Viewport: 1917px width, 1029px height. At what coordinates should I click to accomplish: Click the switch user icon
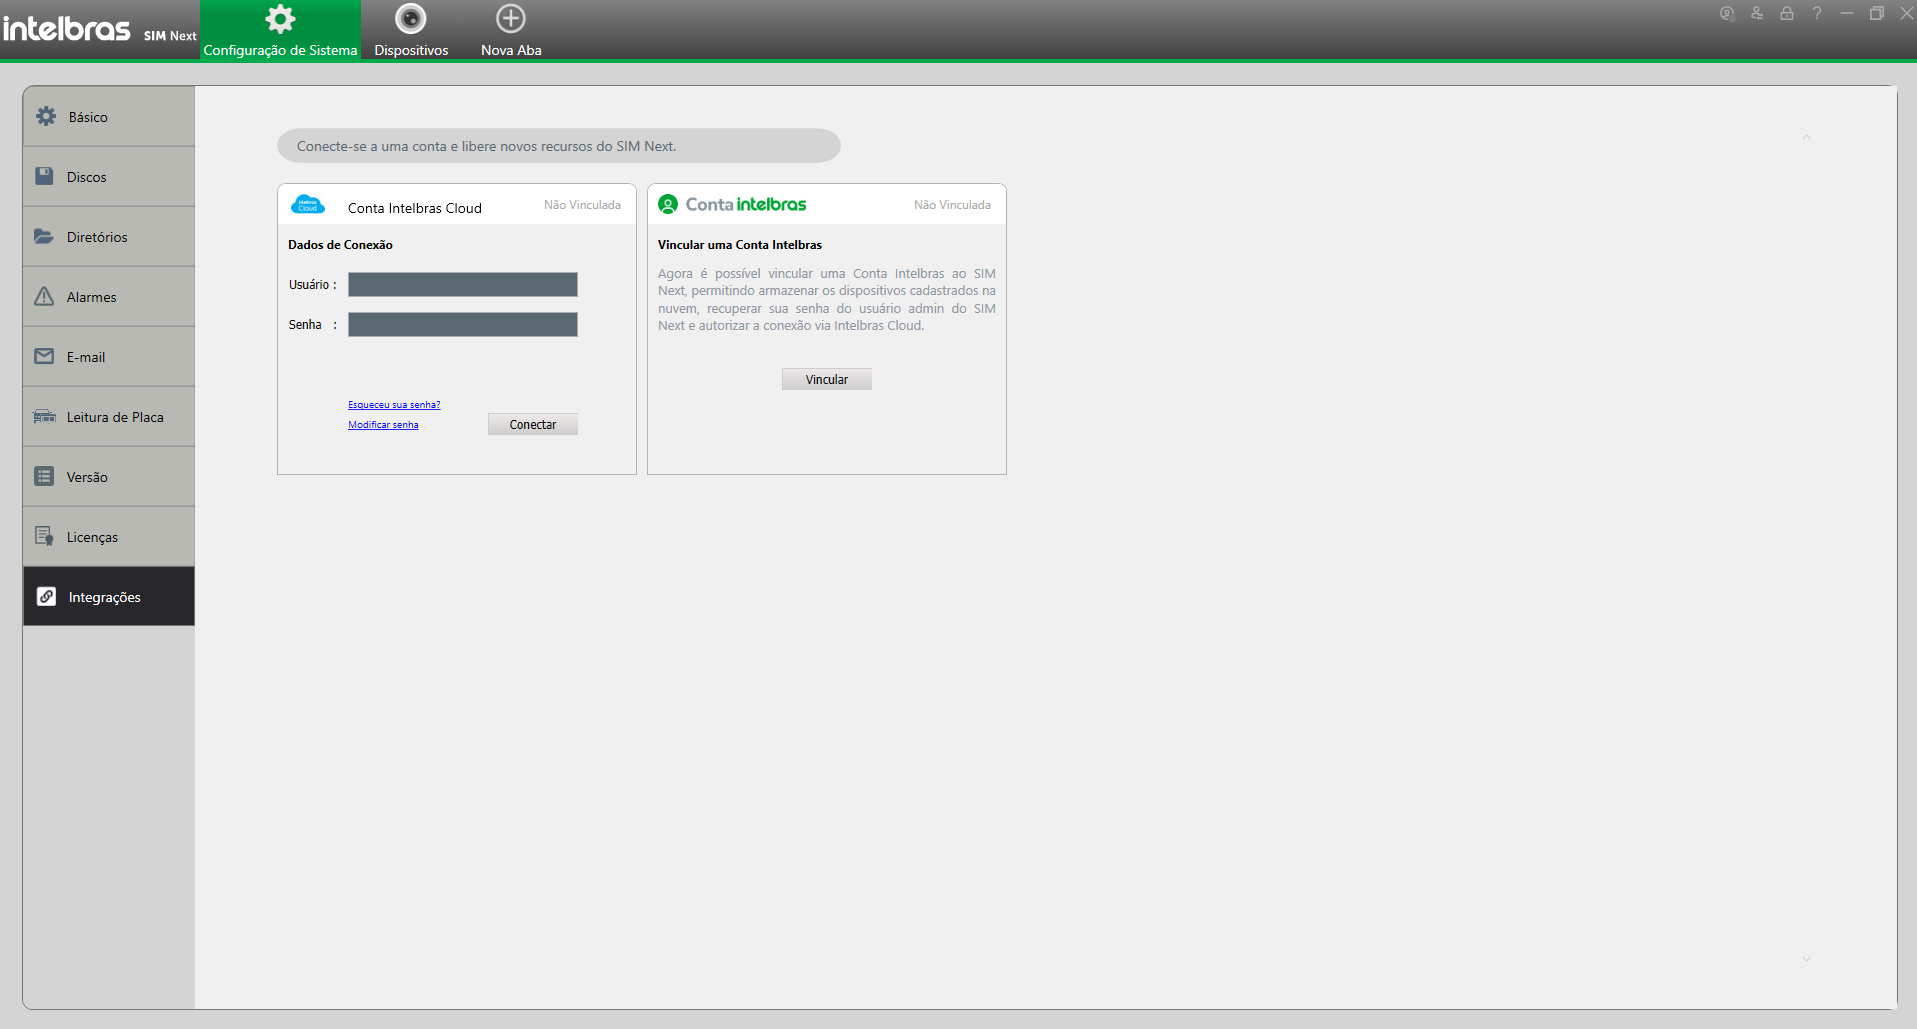click(1757, 13)
